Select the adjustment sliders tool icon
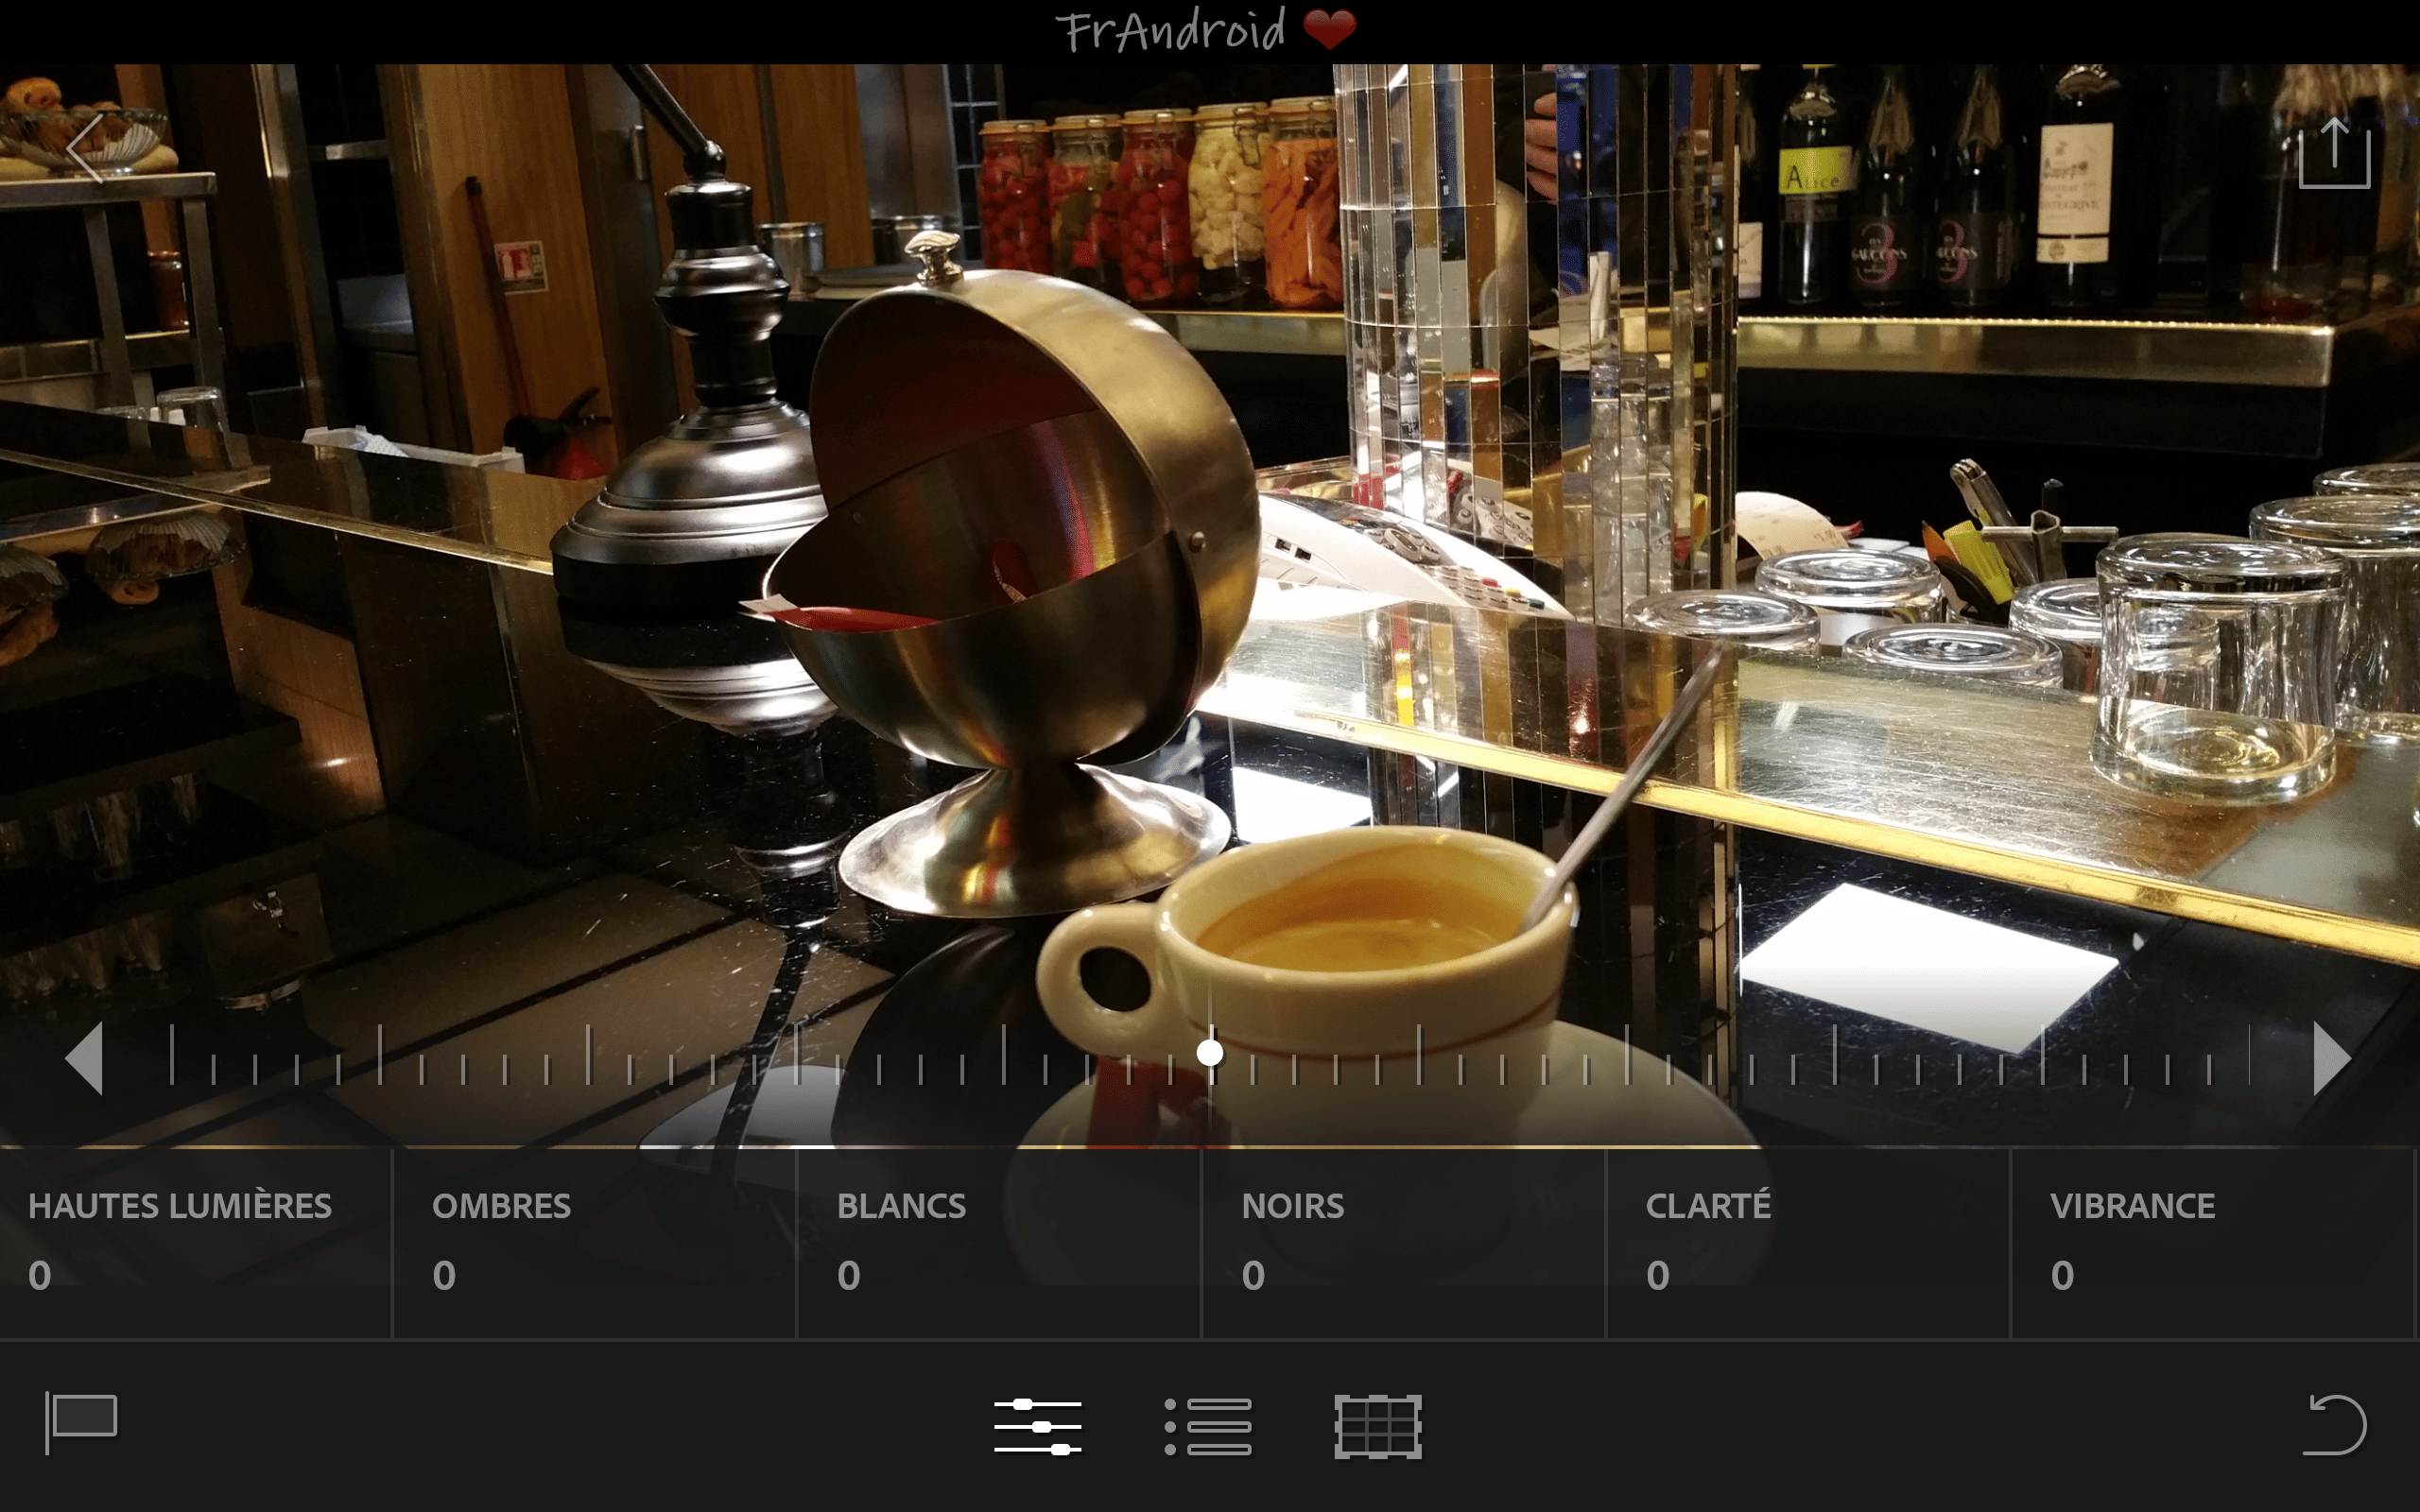The width and height of the screenshot is (2420, 1512). pos(1038,1427)
